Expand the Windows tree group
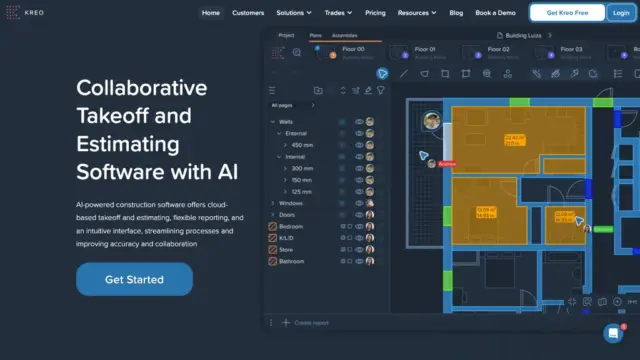The height and width of the screenshot is (360, 640). click(x=273, y=203)
